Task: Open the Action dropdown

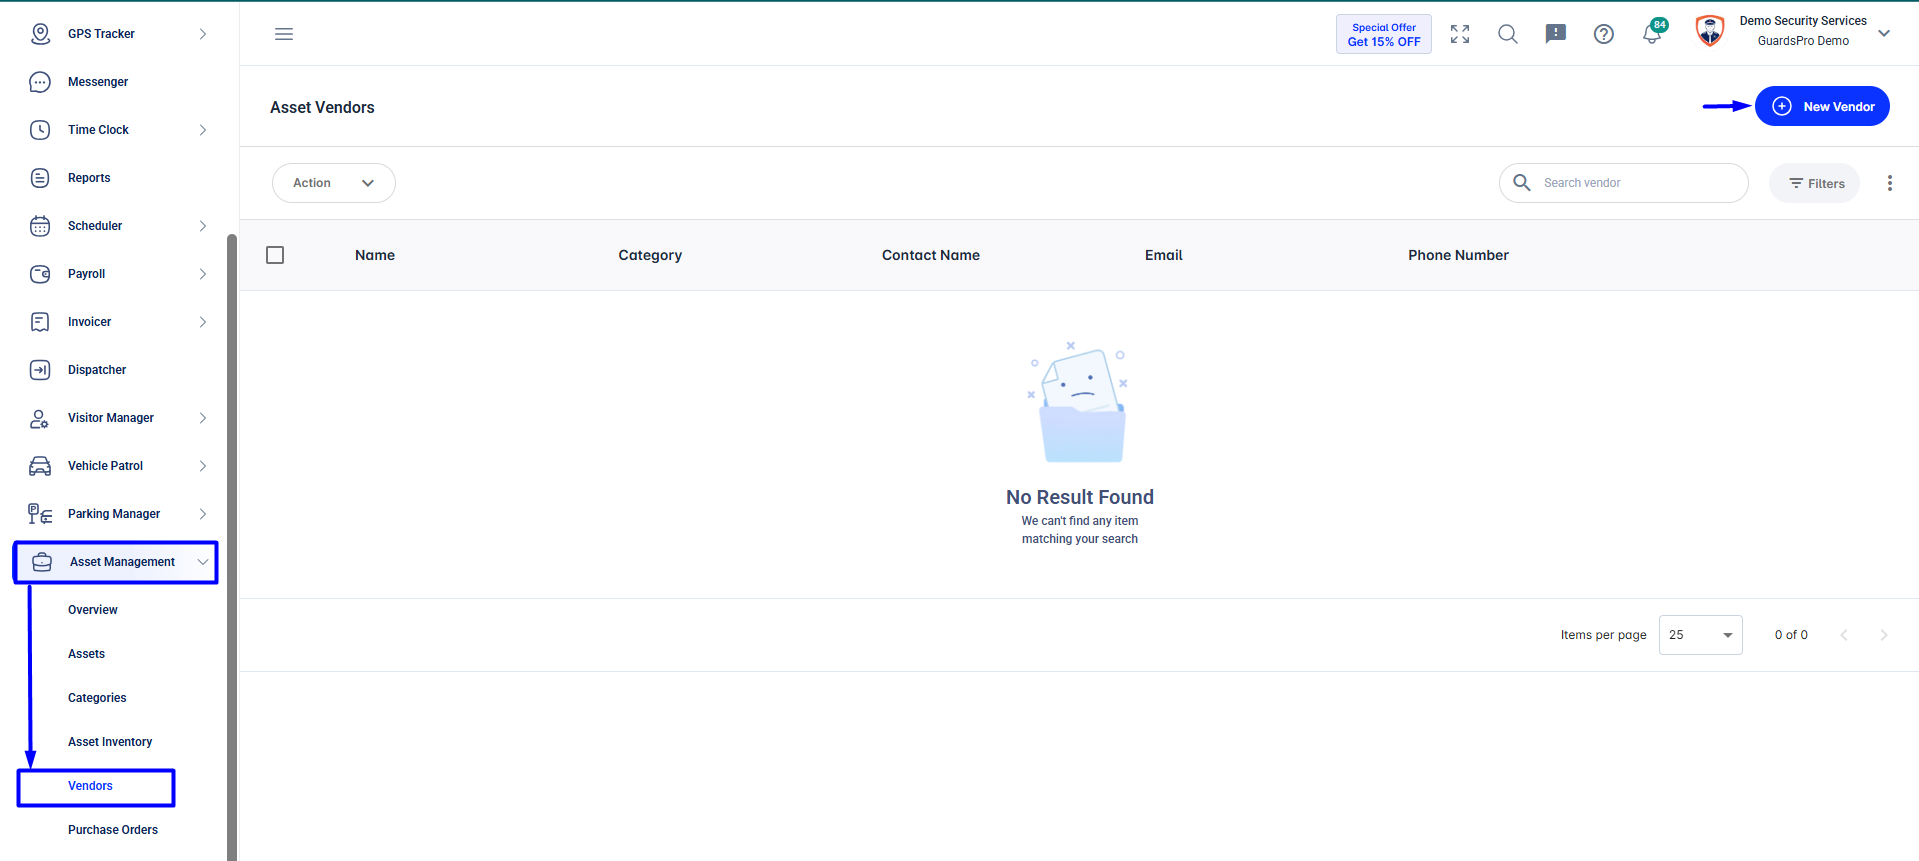Action: tap(334, 183)
